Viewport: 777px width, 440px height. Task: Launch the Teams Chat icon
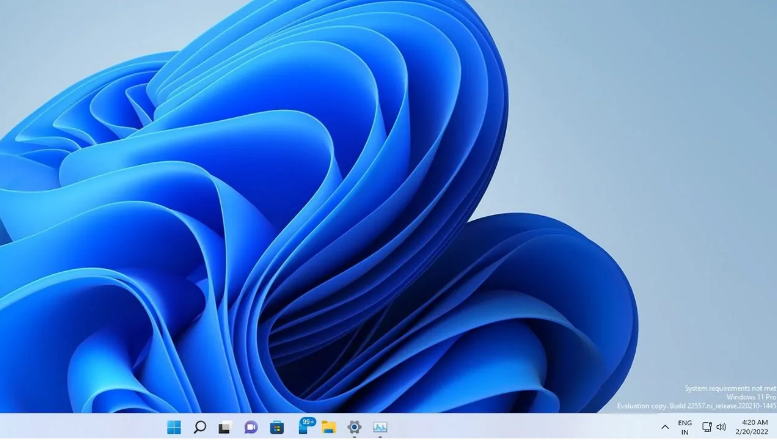(x=251, y=427)
